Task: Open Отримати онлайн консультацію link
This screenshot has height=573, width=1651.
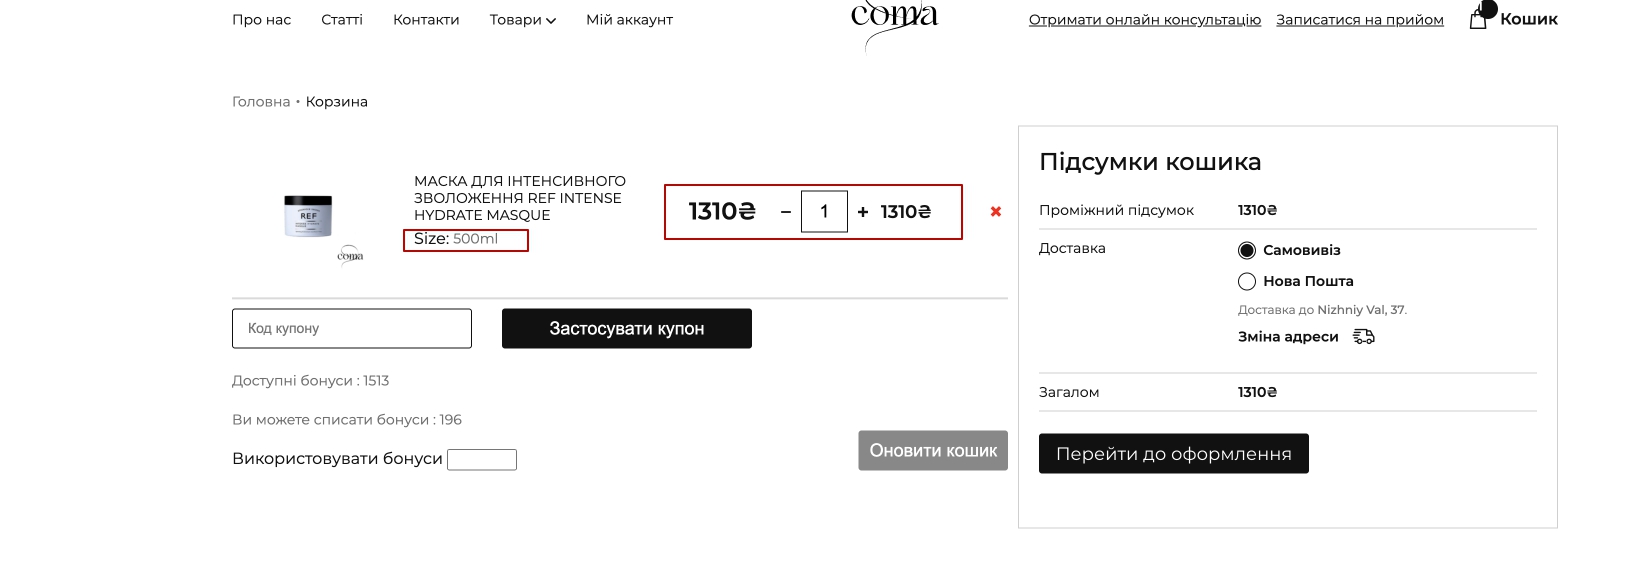Action: click(x=1144, y=20)
